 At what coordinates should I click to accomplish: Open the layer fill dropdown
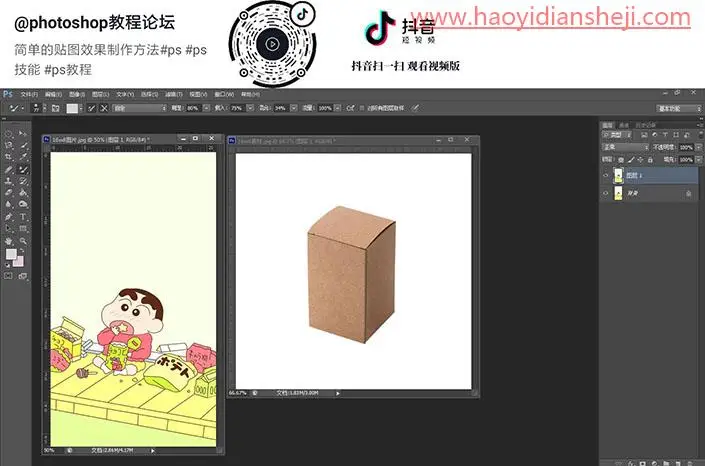coord(699,159)
